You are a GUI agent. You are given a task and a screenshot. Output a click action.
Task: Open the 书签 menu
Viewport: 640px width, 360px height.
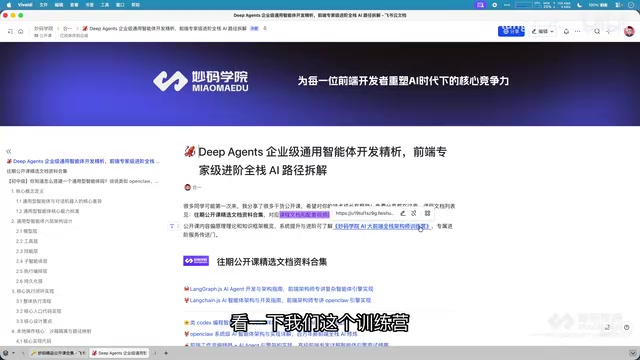(x=89, y=5)
